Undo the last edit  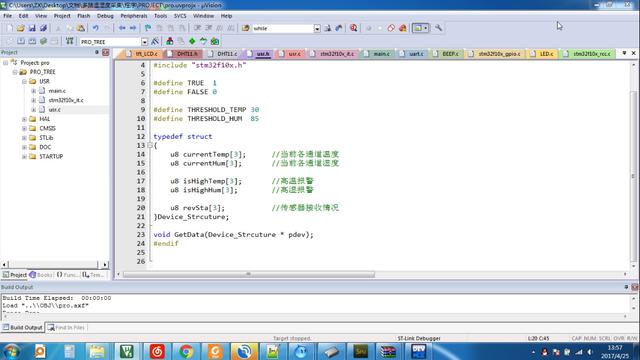point(96,28)
